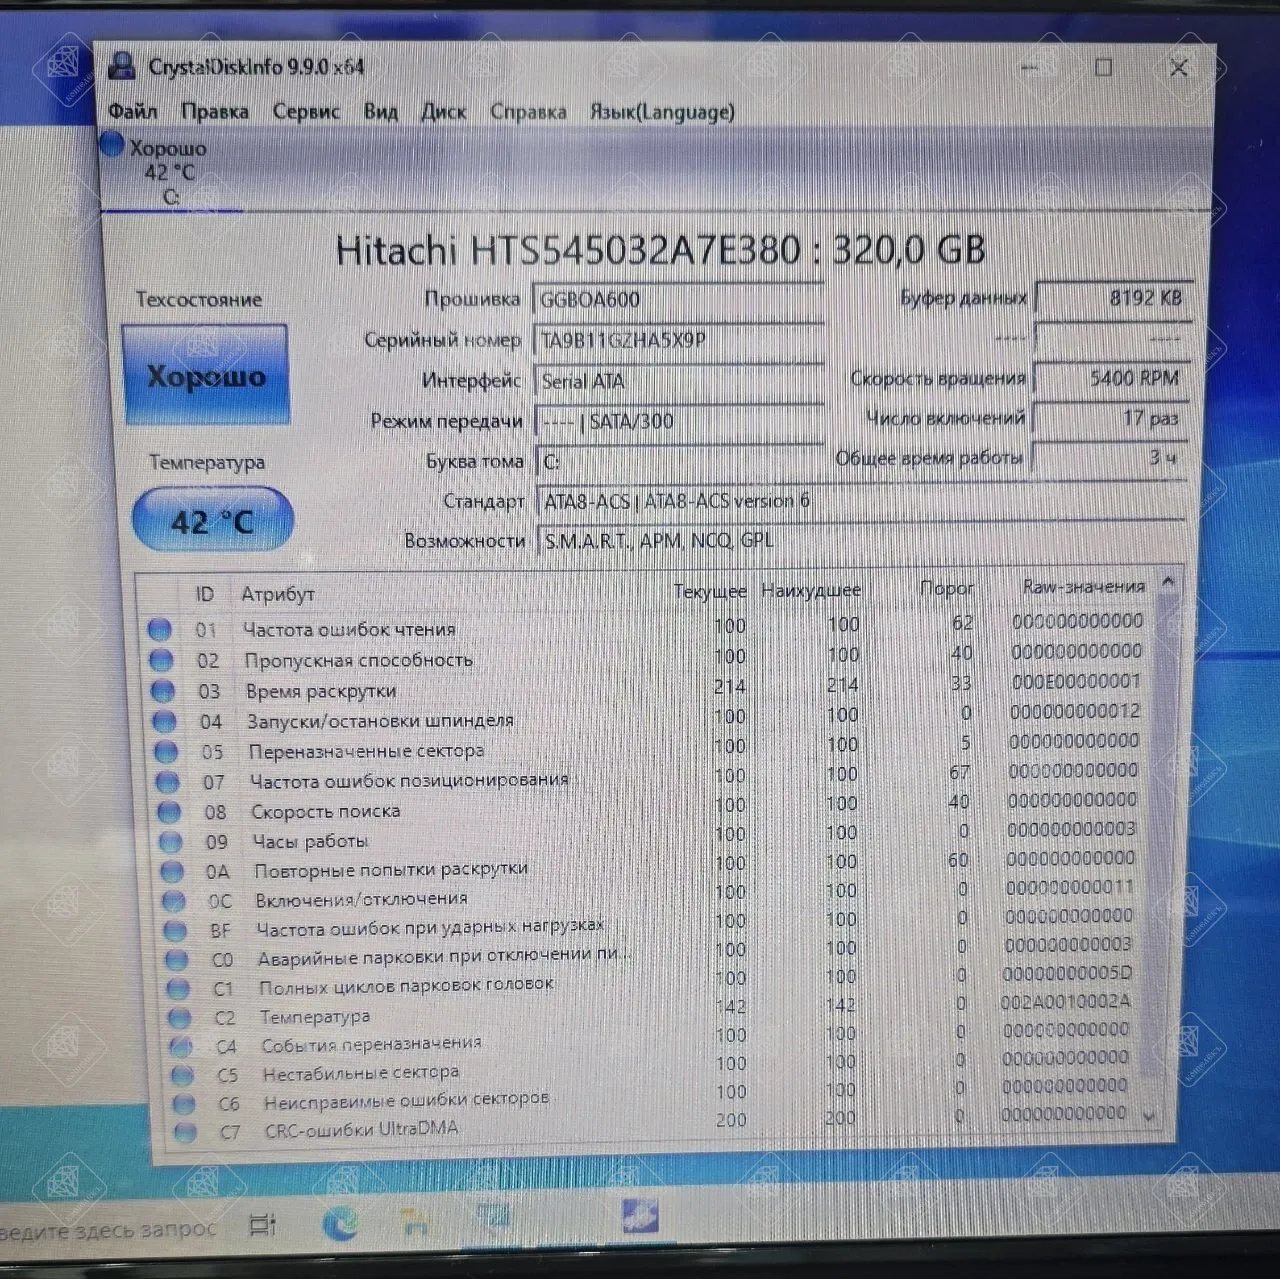Click the status circle for Часы работы

tap(171, 842)
